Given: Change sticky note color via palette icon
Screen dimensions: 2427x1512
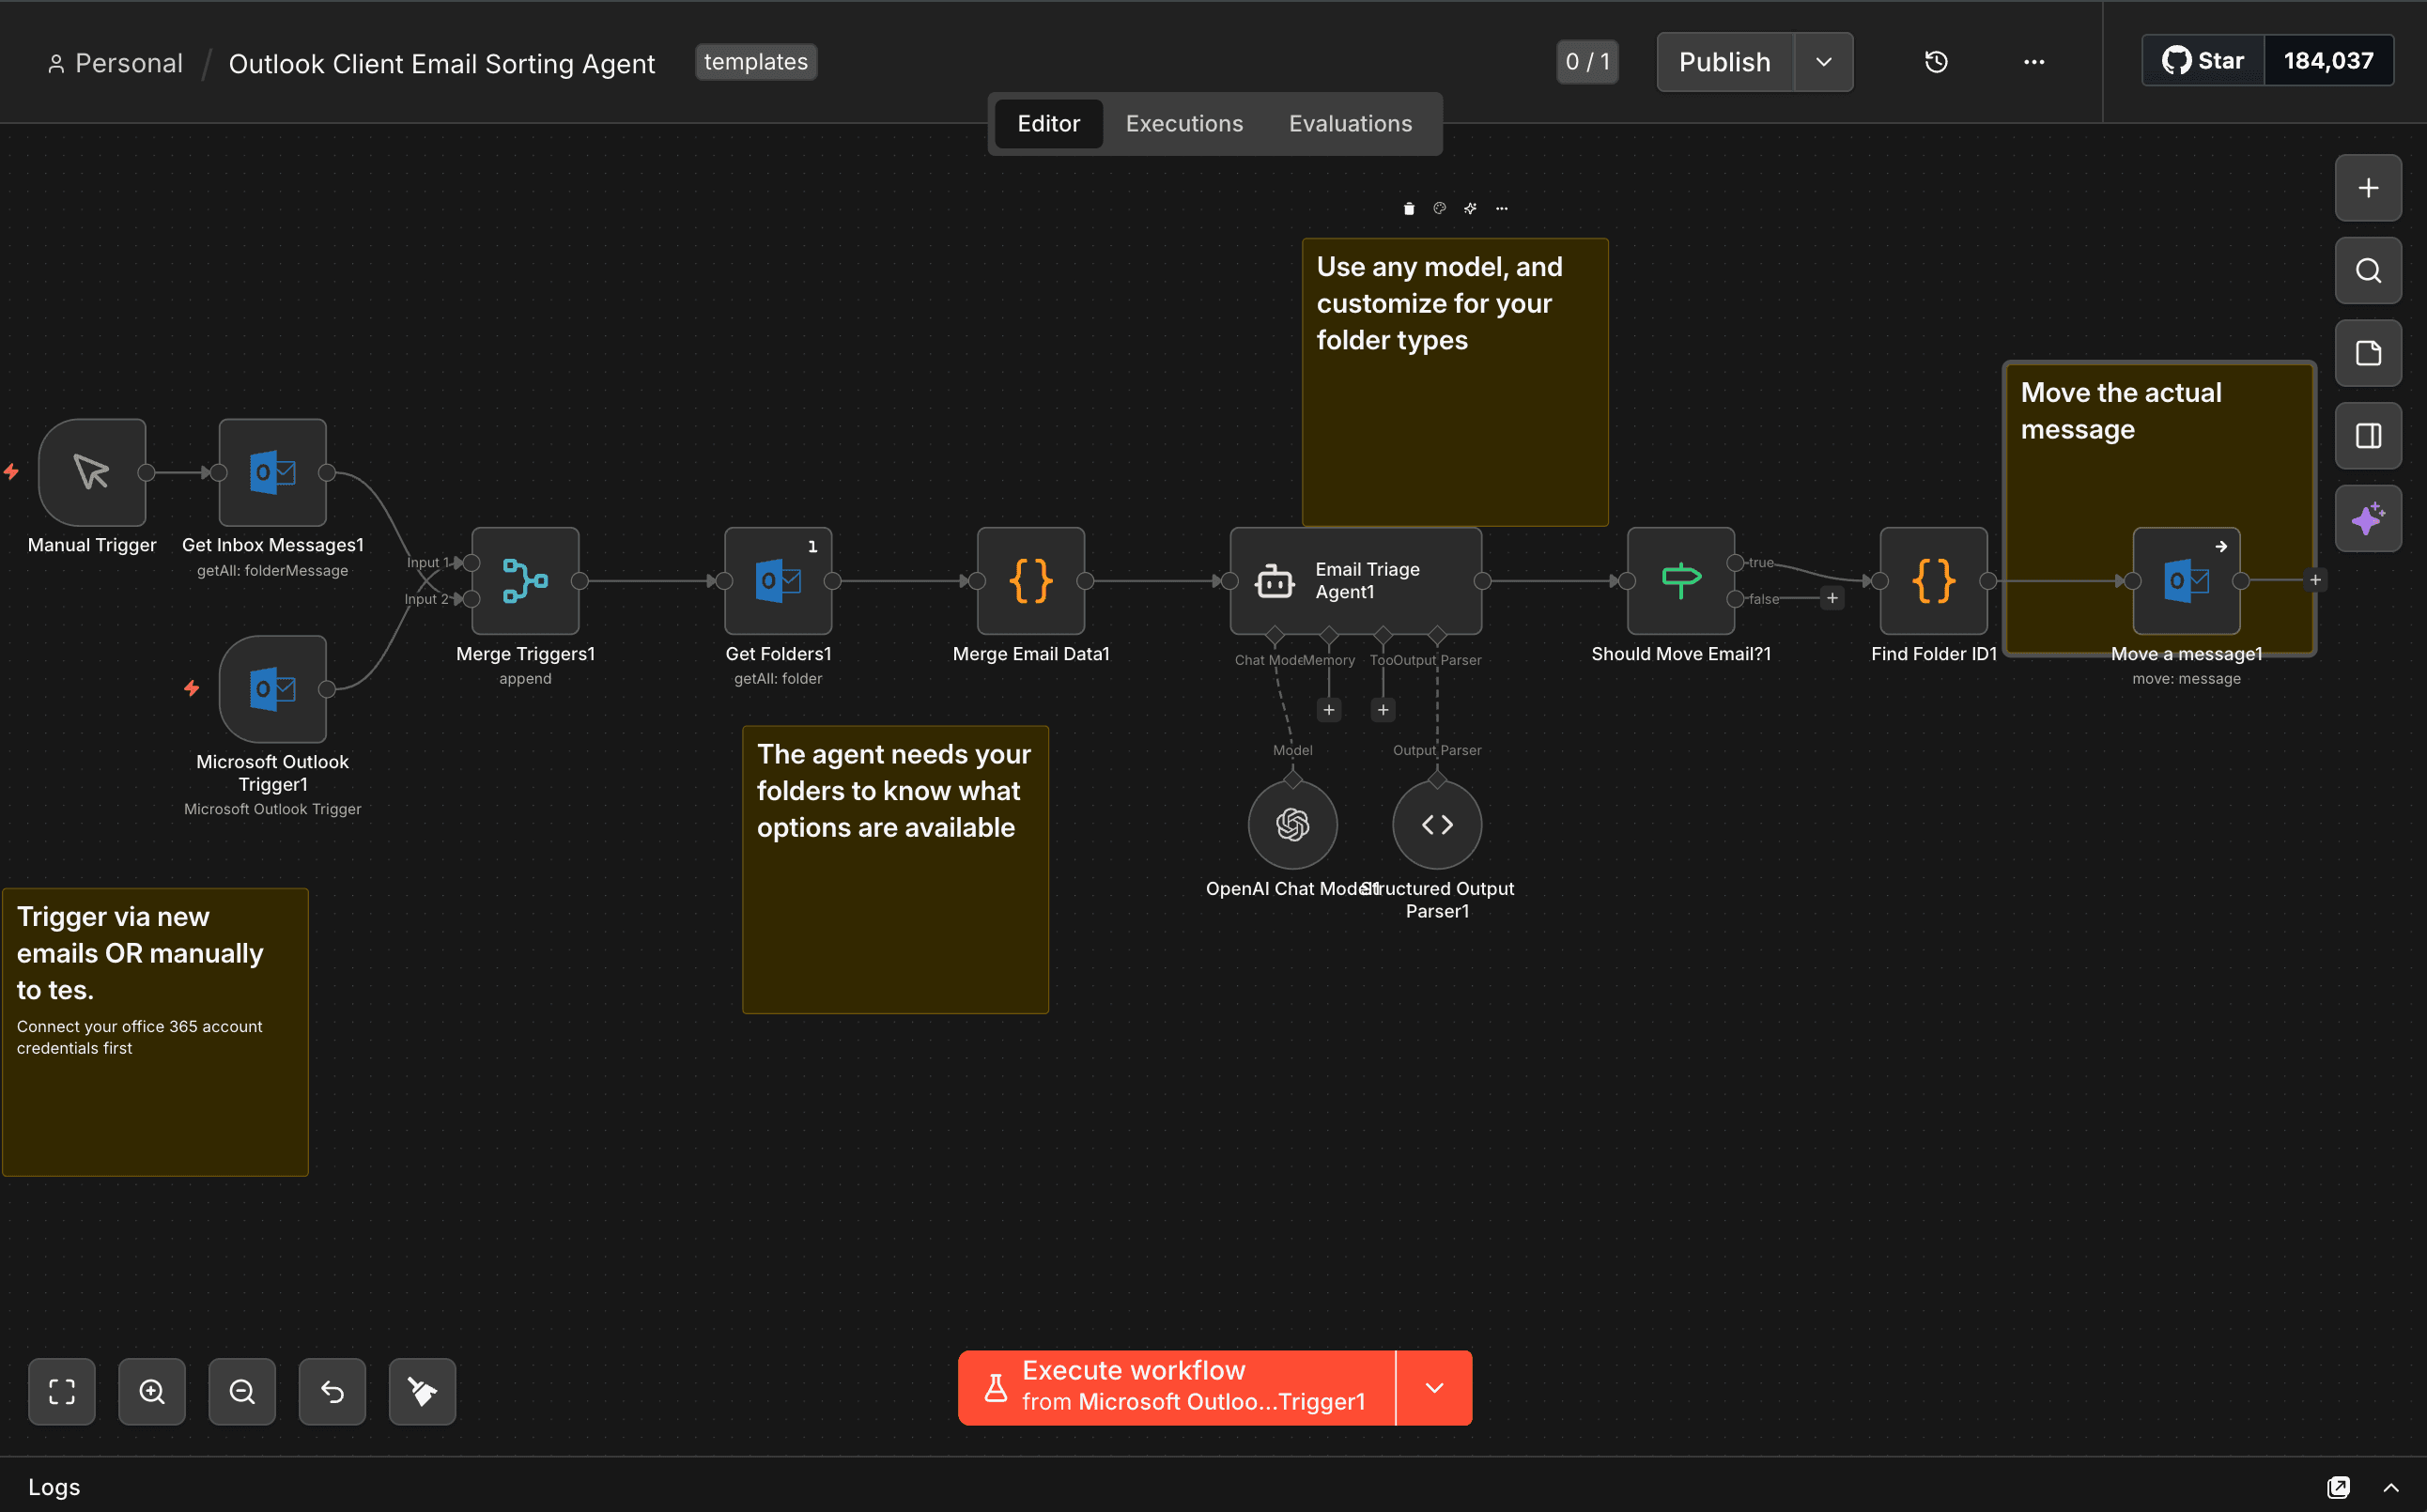Looking at the screenshot, I should tap(1439, 208).
